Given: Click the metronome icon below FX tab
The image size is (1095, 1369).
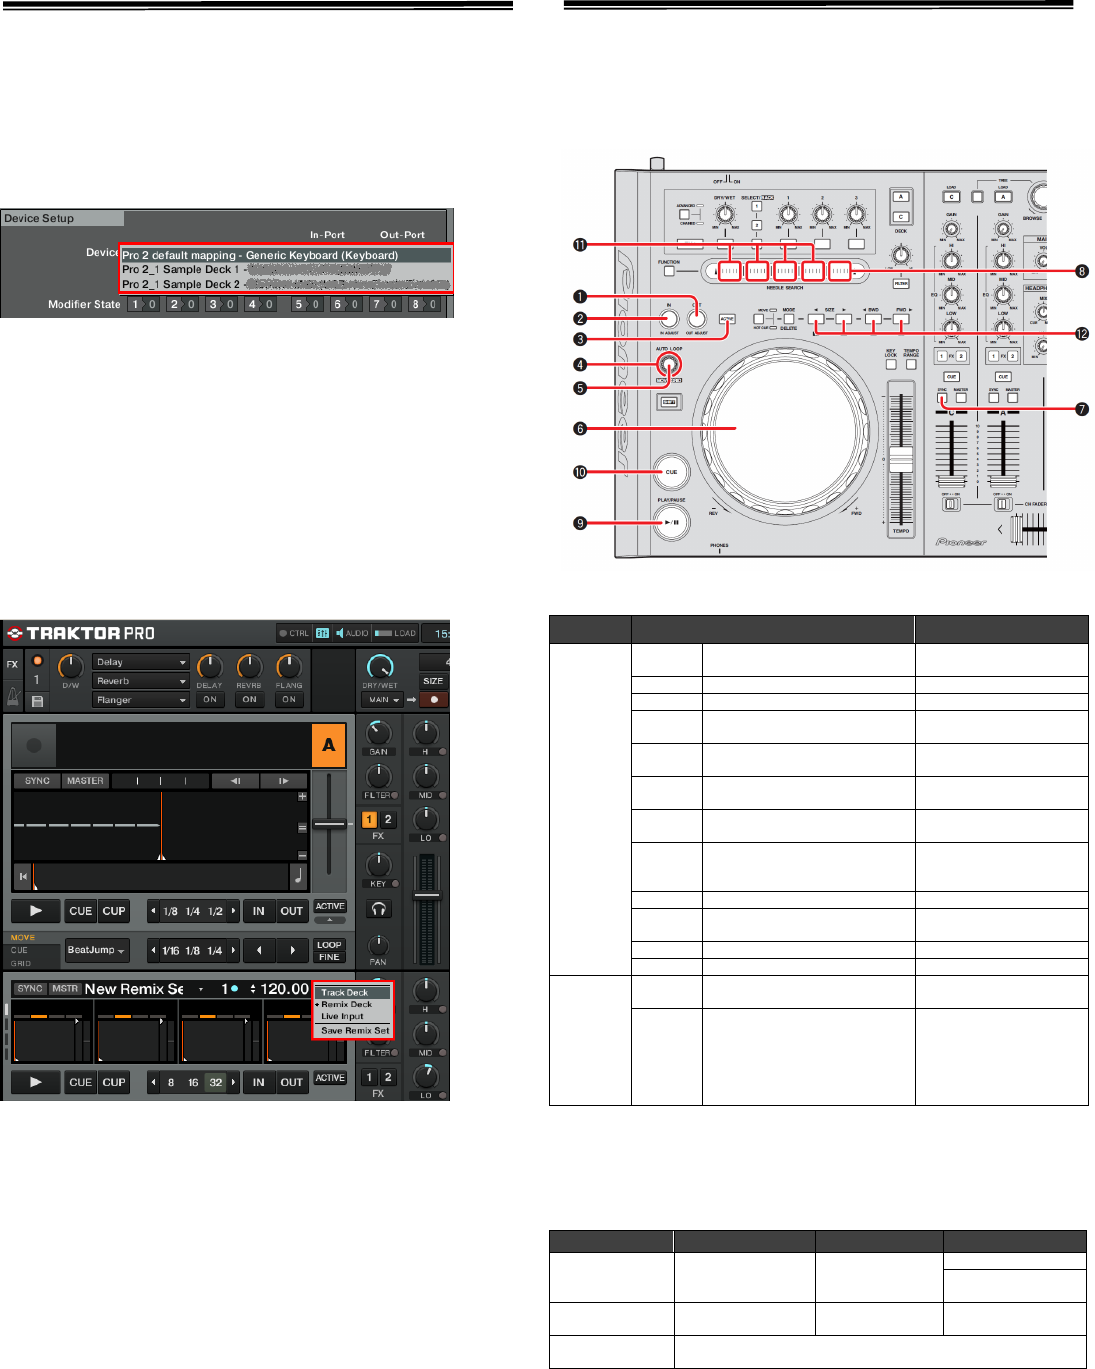Looking at the screenshot, I should click(13, 695).
